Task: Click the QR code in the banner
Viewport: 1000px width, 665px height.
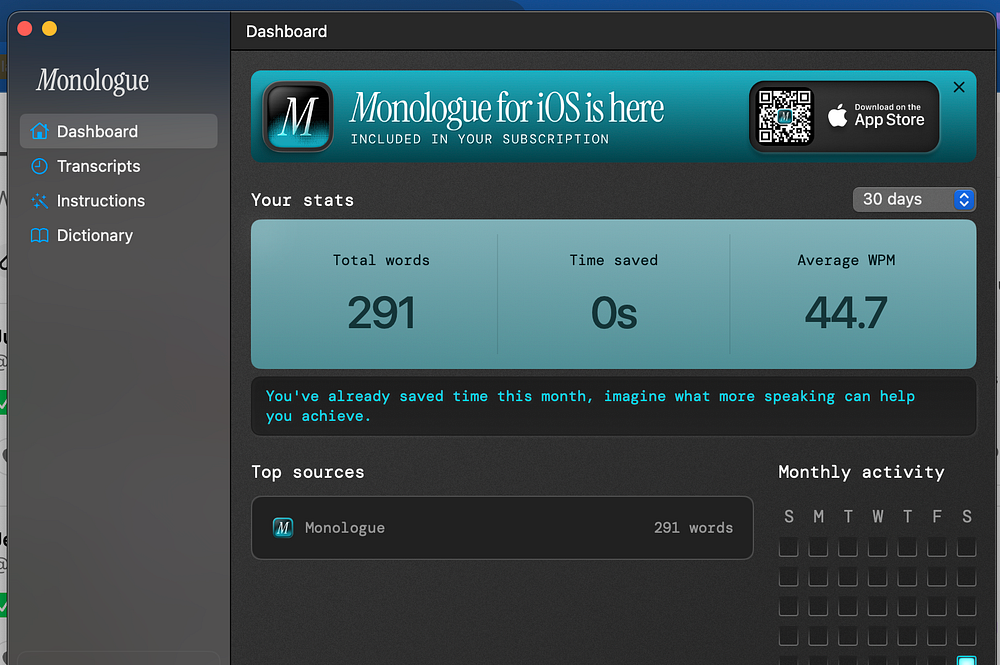Action: [784, 117]
